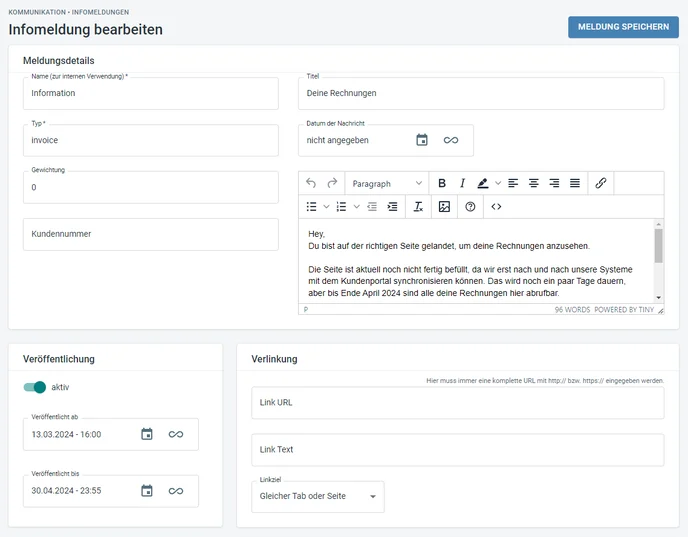Click the Link URL field

coord(458,403)
